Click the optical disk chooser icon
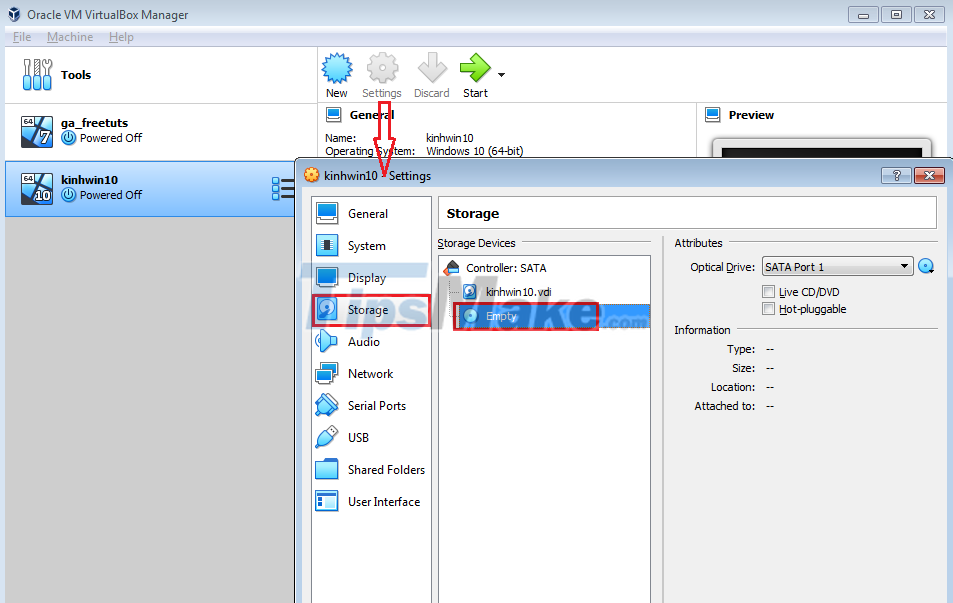The height and width of the screenshot is (603, 953). (x=926, y=266)
